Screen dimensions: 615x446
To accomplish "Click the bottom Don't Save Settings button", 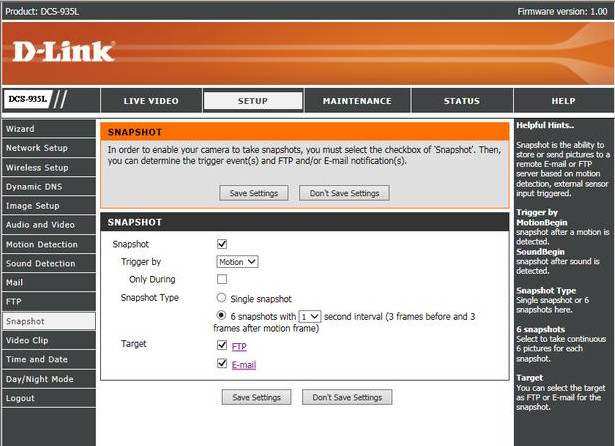I will tap(347, 397).
